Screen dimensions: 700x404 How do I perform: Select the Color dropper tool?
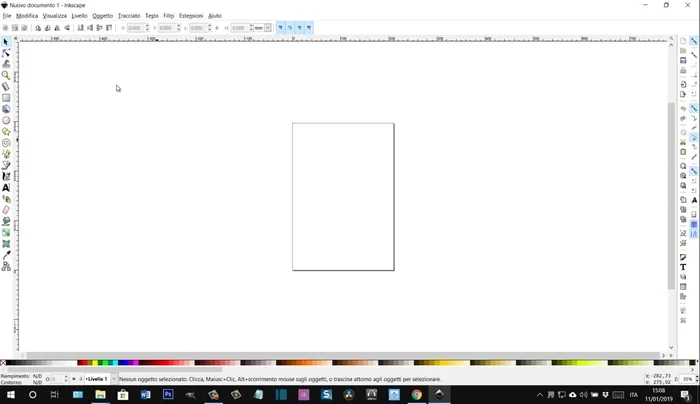tap(6, 255)
